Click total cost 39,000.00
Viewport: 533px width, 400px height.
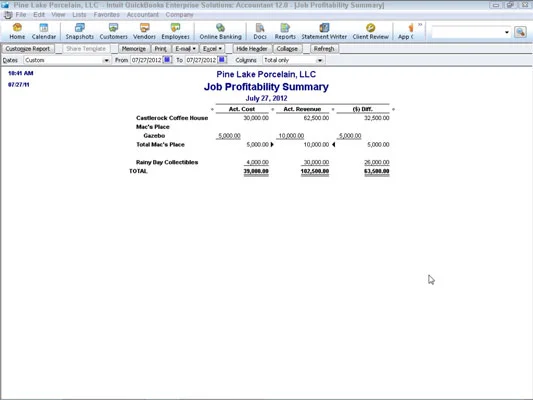(x=256, y=171)
